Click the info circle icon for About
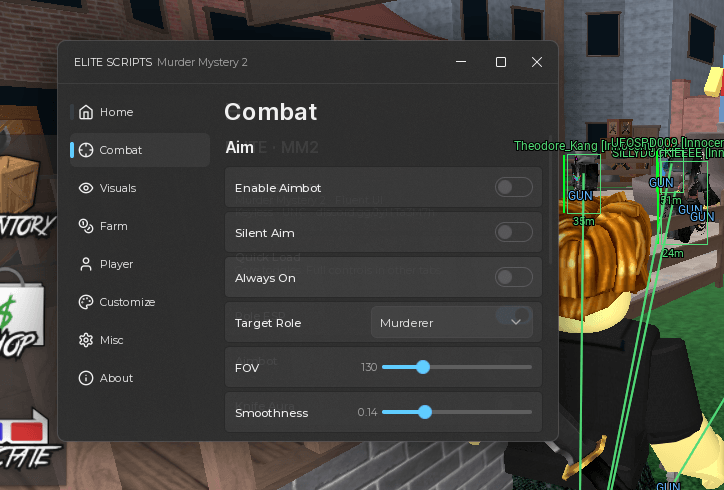 86,378
